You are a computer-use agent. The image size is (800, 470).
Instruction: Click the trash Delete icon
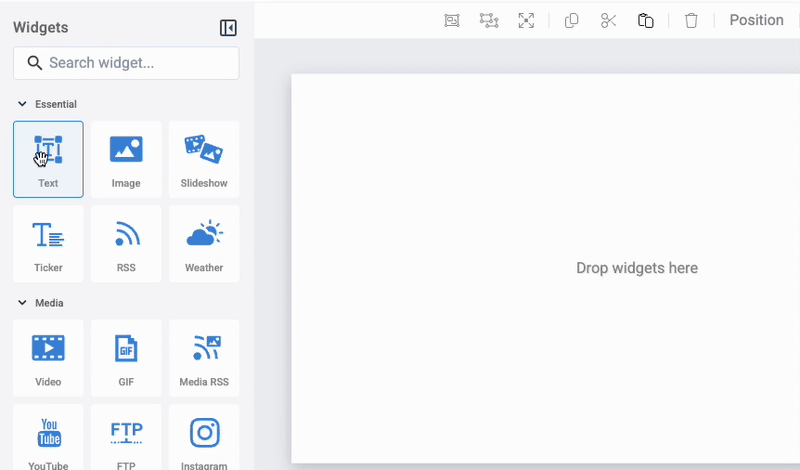691,20
